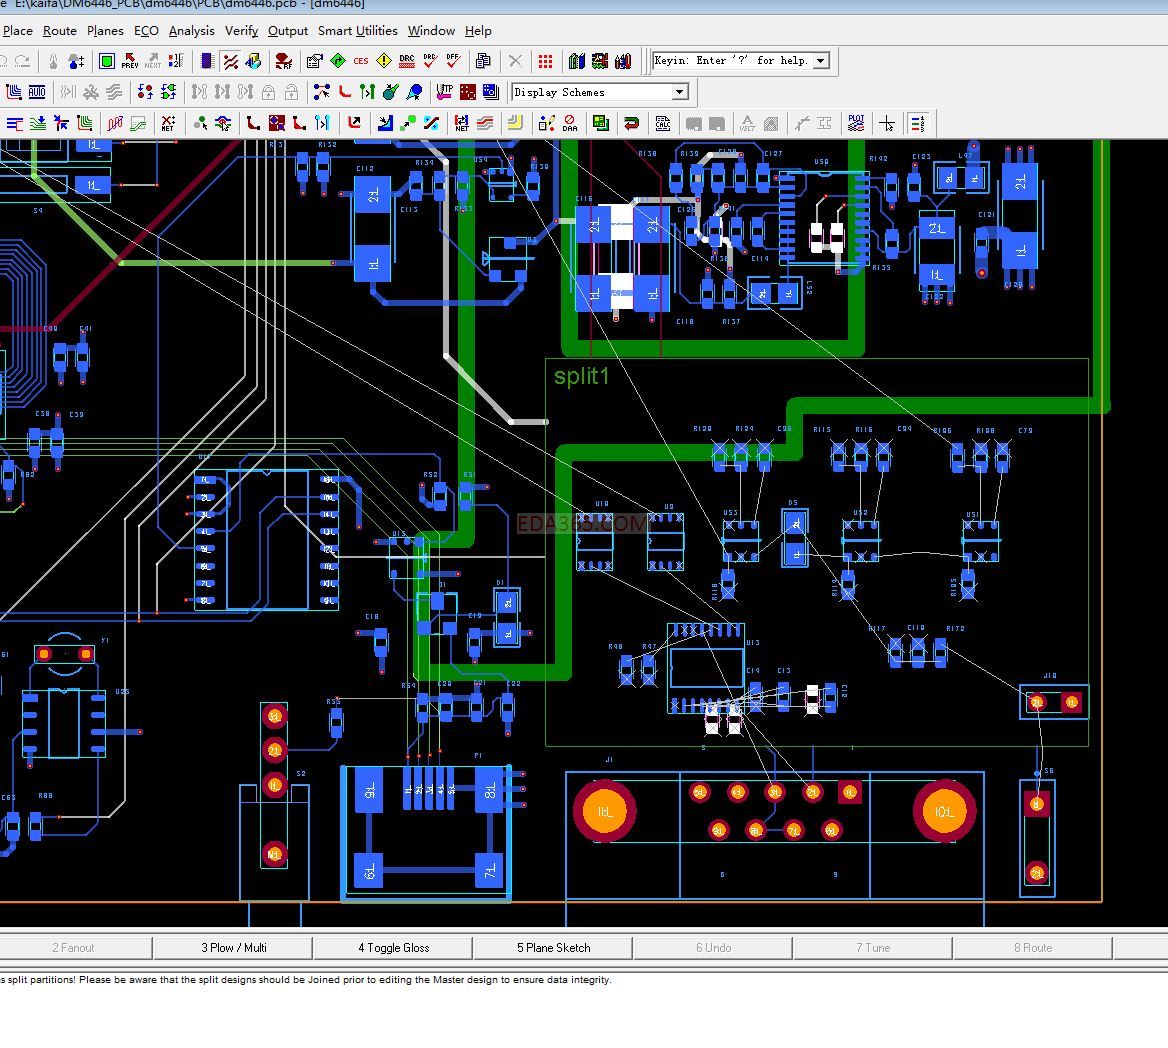Open the CES constraint editor icon
The width and height of the screenshot is (1168, 1048).
pos(361,61)
